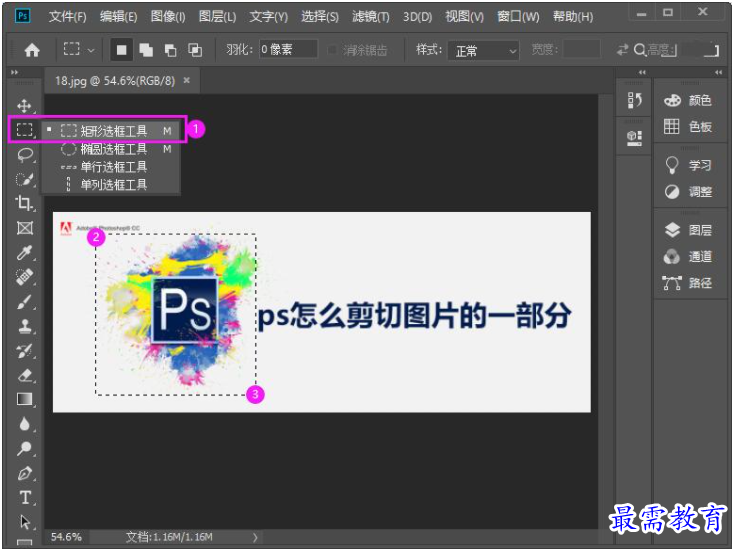733x550 pixels.
Task: Choose Subtract from selection mode
Action: 171,50
